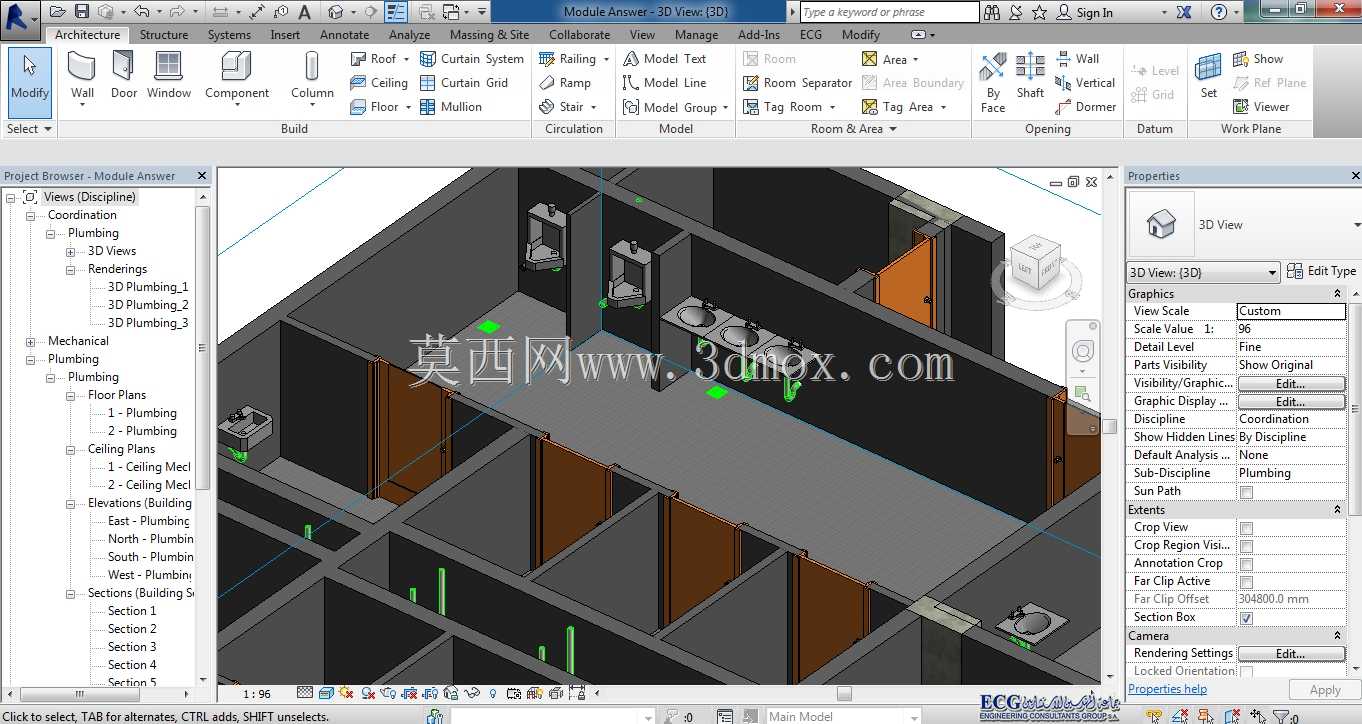Image resolution: width=1362 pixels, height=724 pixels.
Task: Collapse the Graphics properties section
Action: coord(1337,294)
